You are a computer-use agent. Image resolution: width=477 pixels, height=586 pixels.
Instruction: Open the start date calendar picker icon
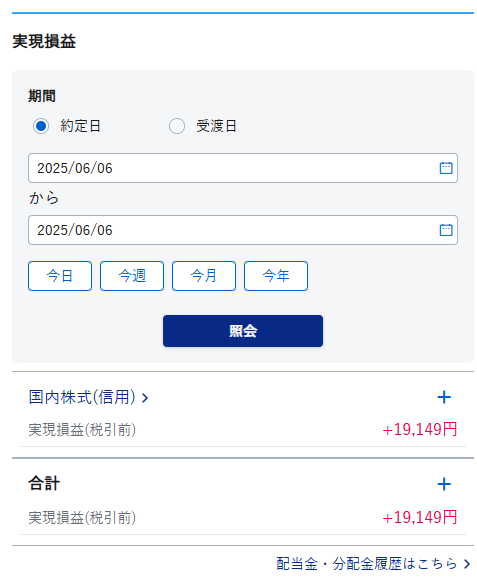pyautogui.click(x=445, y=168)
